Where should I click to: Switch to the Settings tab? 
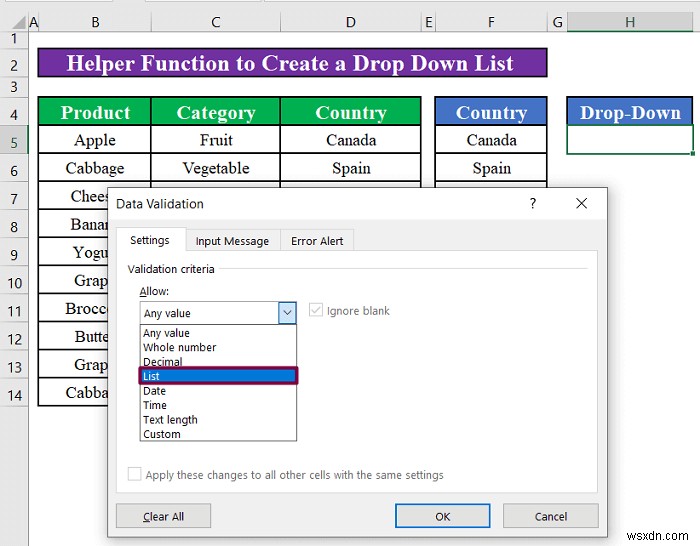point(150,240)
